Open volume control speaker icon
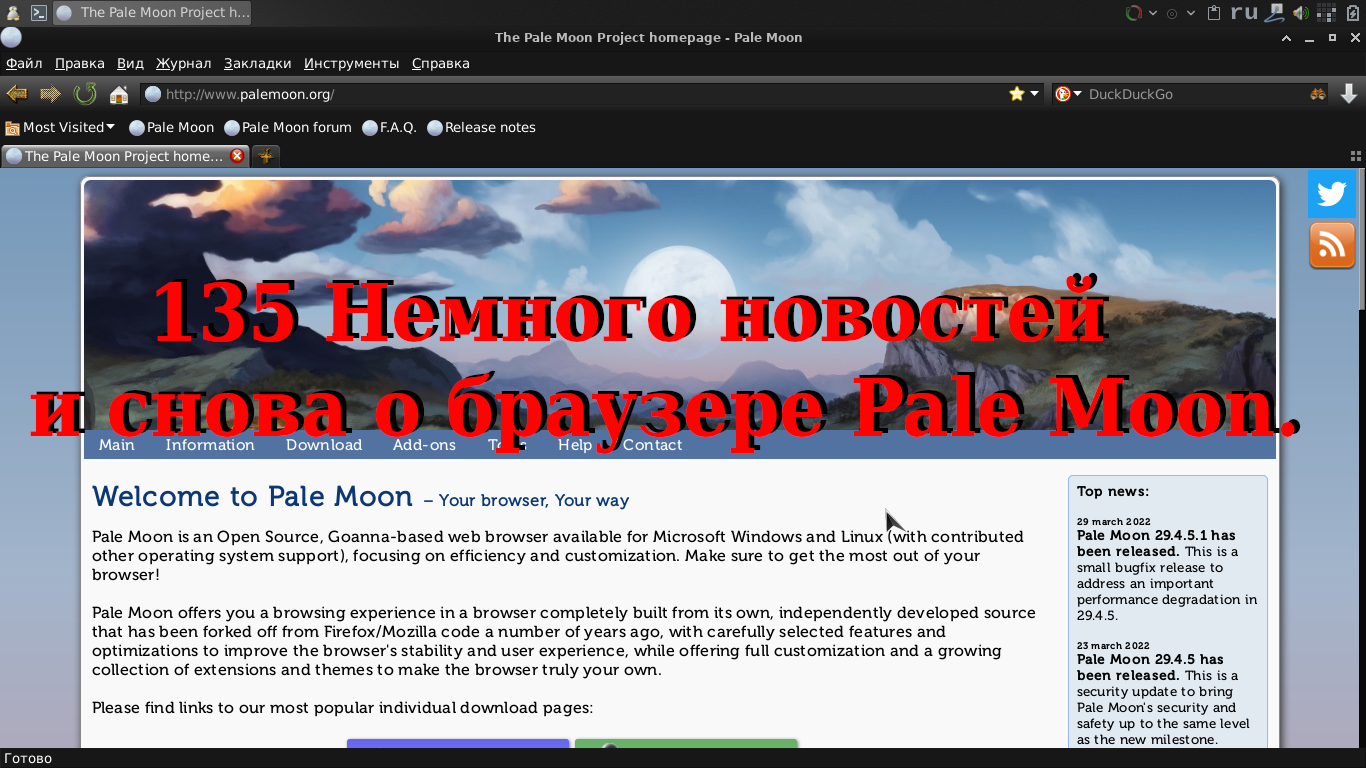Screen dimensions: 1366x768 point(1301,13)
